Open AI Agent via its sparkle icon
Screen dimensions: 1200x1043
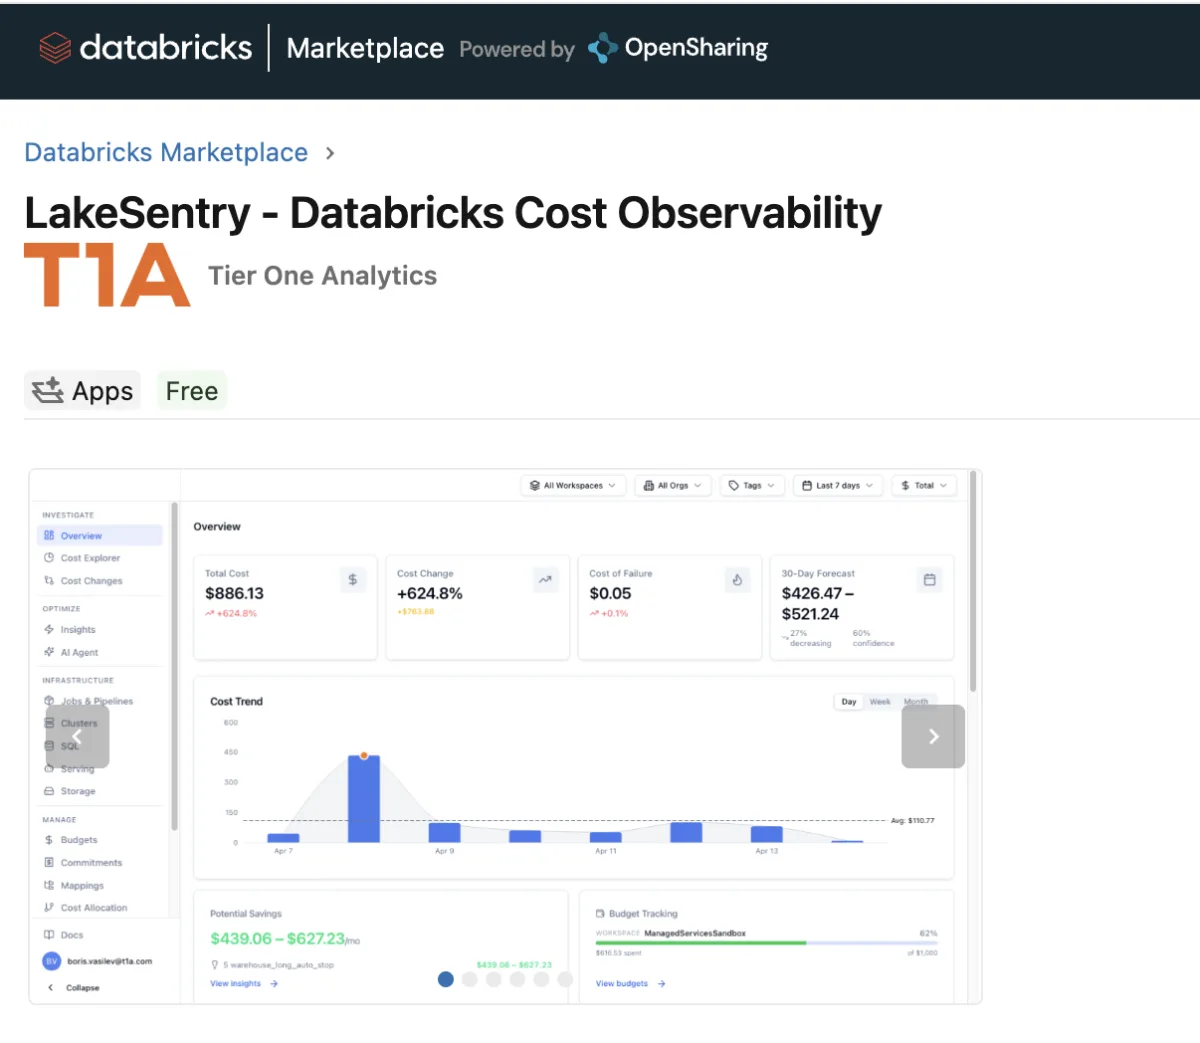coord(49,652)
